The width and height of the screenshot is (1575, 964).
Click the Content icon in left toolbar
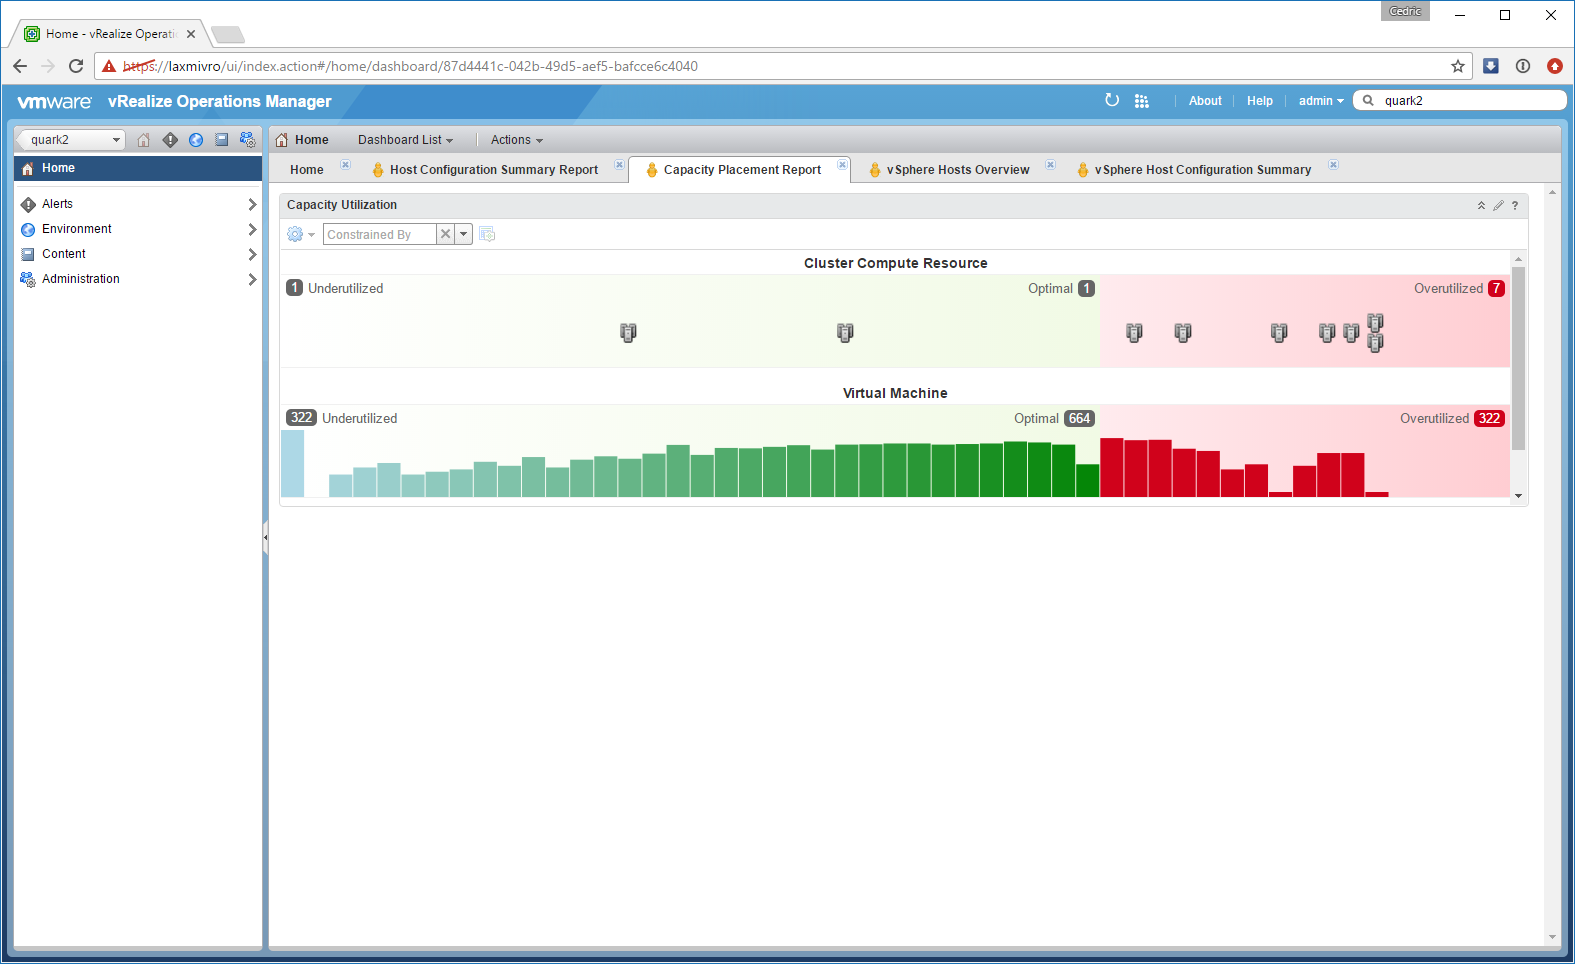222,140
